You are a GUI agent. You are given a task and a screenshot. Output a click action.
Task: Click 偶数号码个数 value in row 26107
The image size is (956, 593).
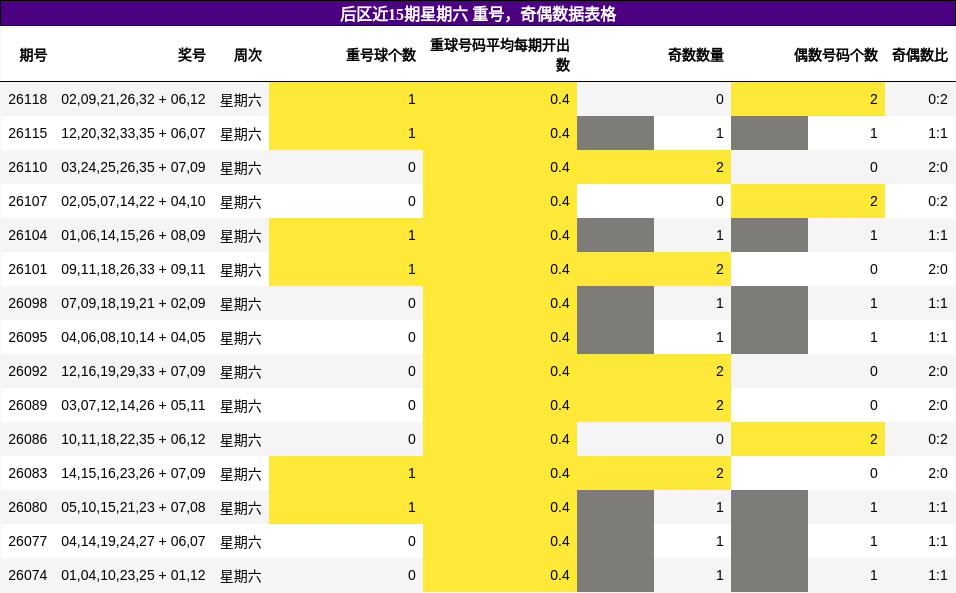874,201
